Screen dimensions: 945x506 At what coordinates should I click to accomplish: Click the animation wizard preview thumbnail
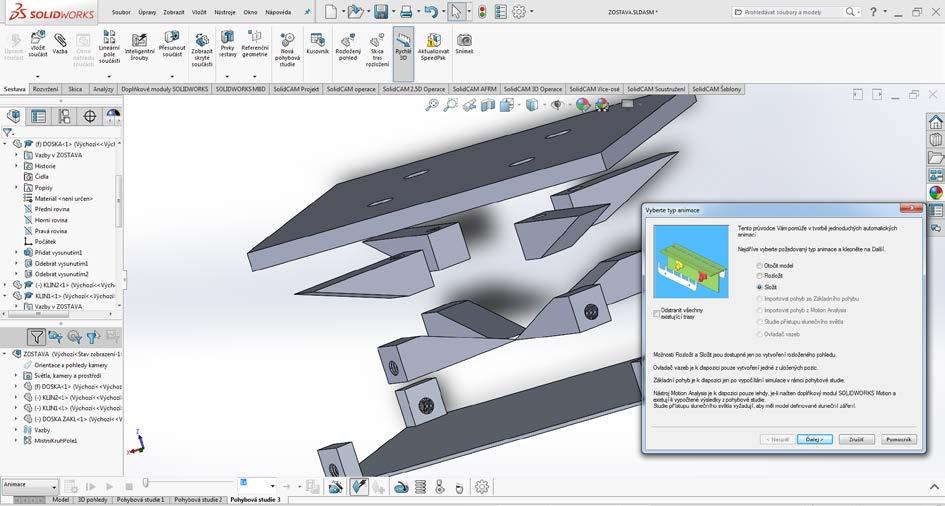691,262
